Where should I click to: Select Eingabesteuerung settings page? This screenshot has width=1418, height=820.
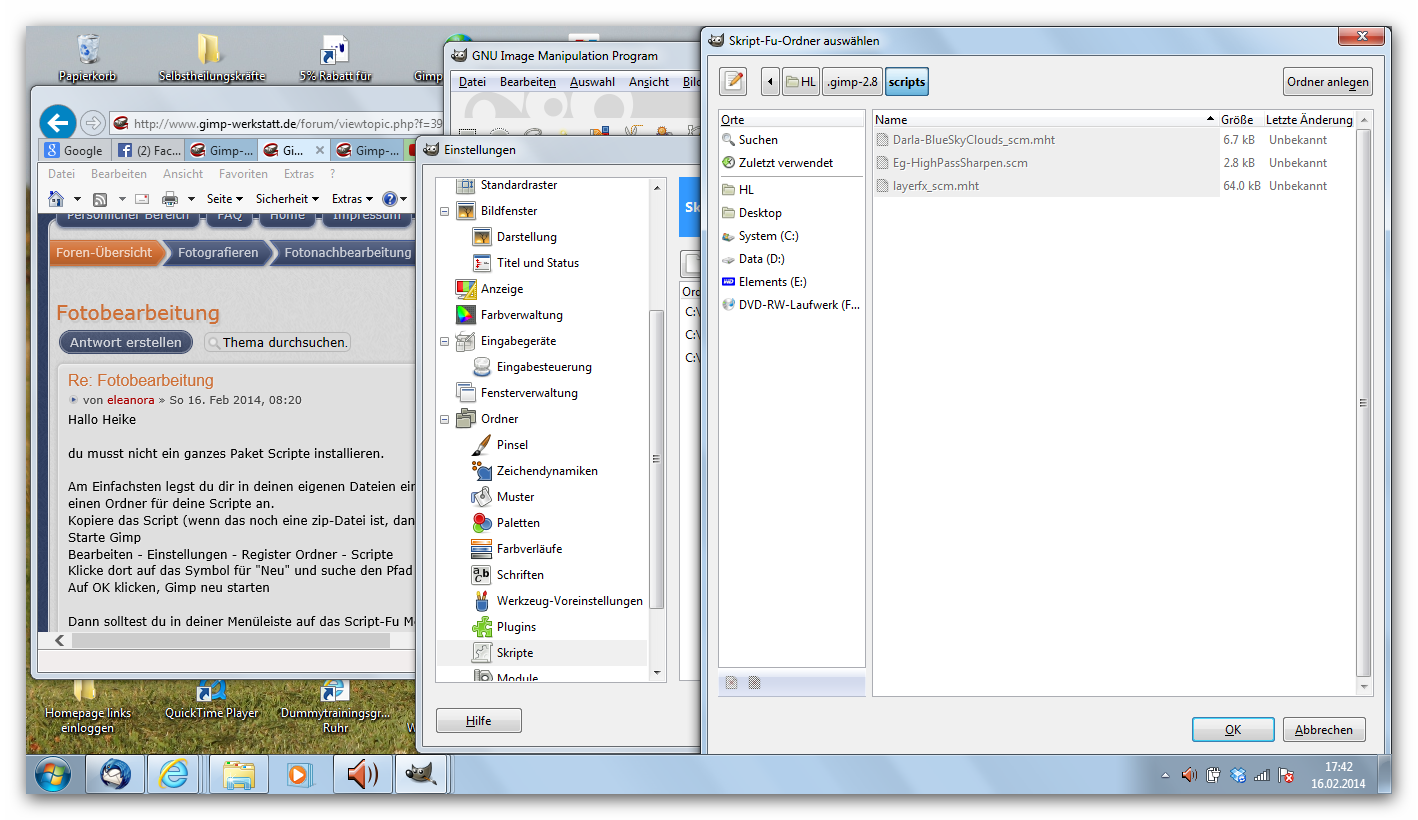point(544,367)
